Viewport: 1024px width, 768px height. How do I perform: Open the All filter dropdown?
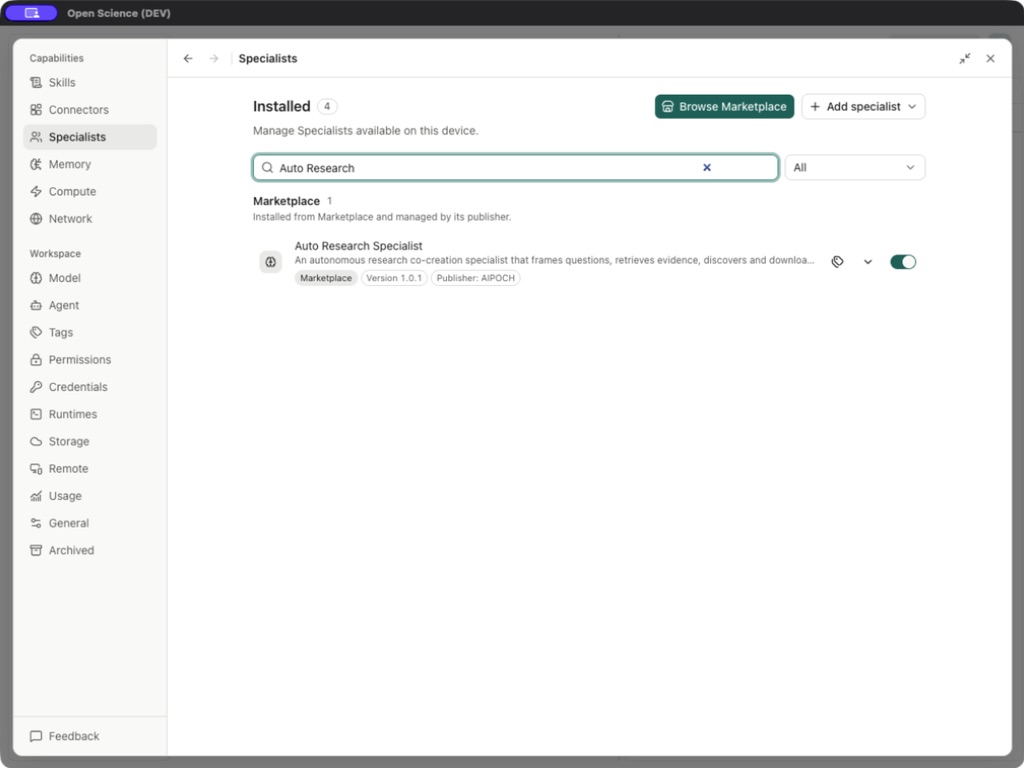click(x=854, y=168)
